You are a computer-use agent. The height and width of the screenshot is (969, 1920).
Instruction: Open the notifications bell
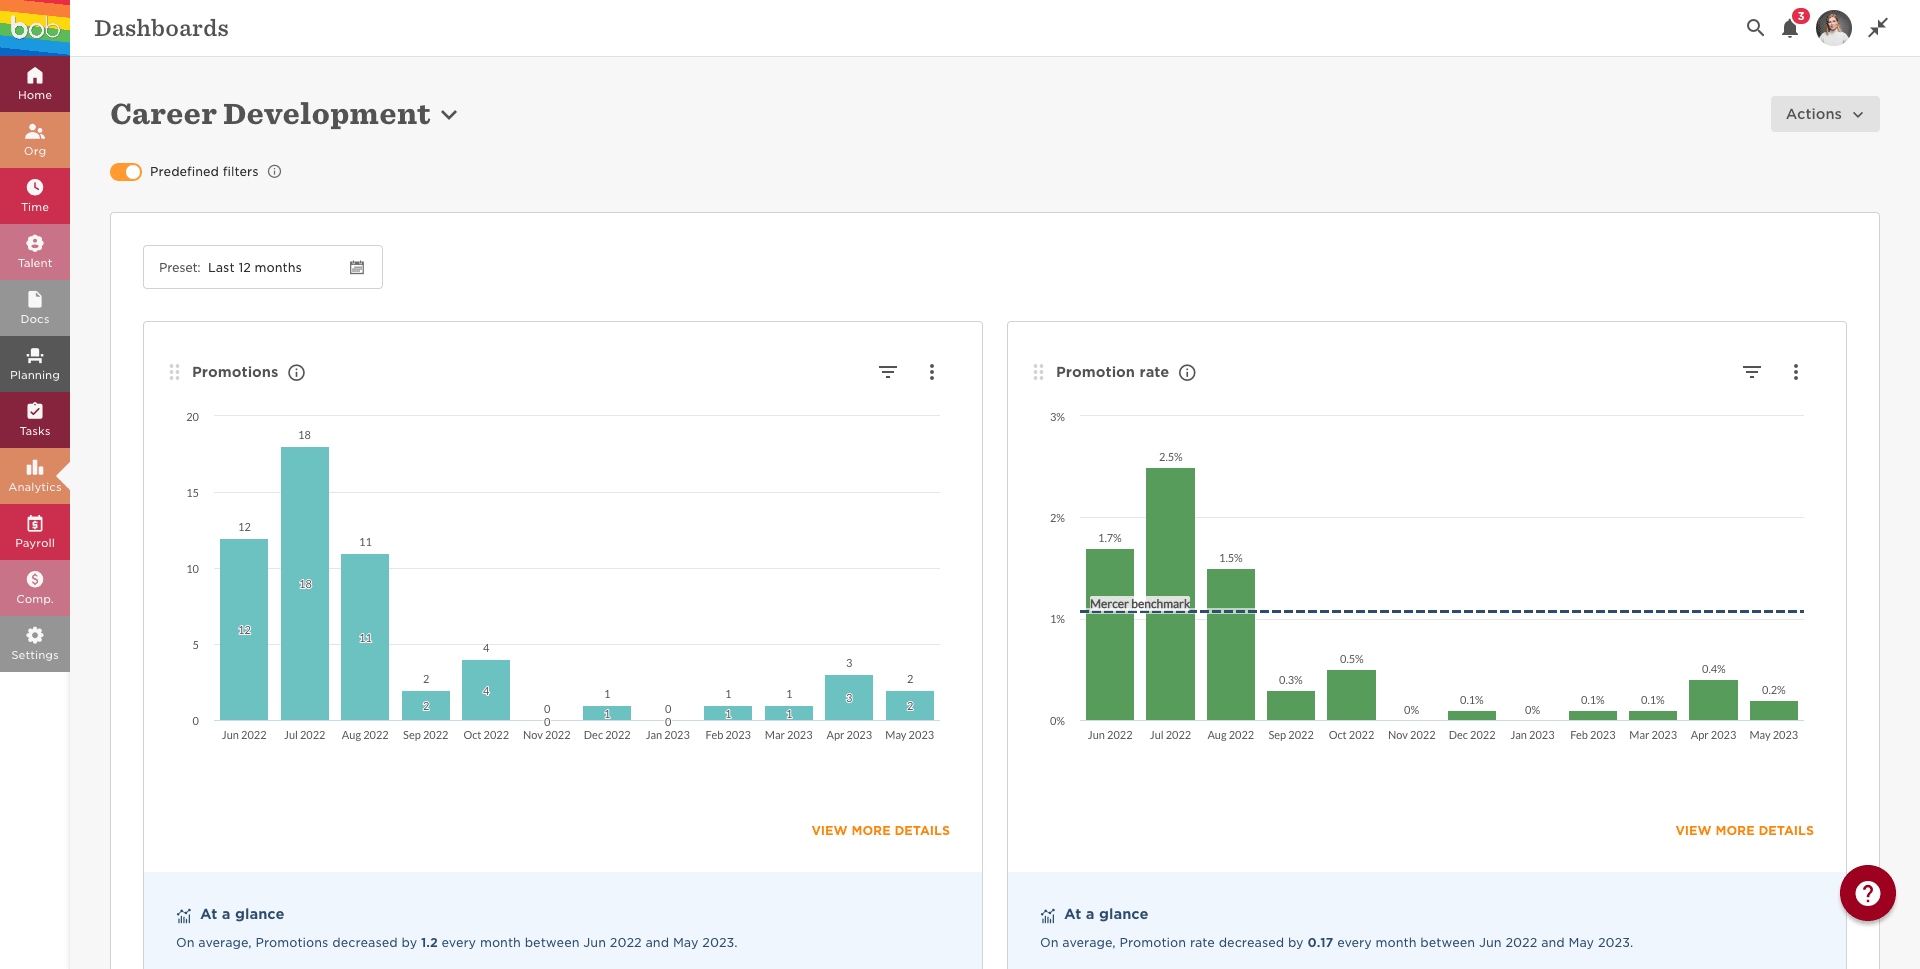(1790, 28)
